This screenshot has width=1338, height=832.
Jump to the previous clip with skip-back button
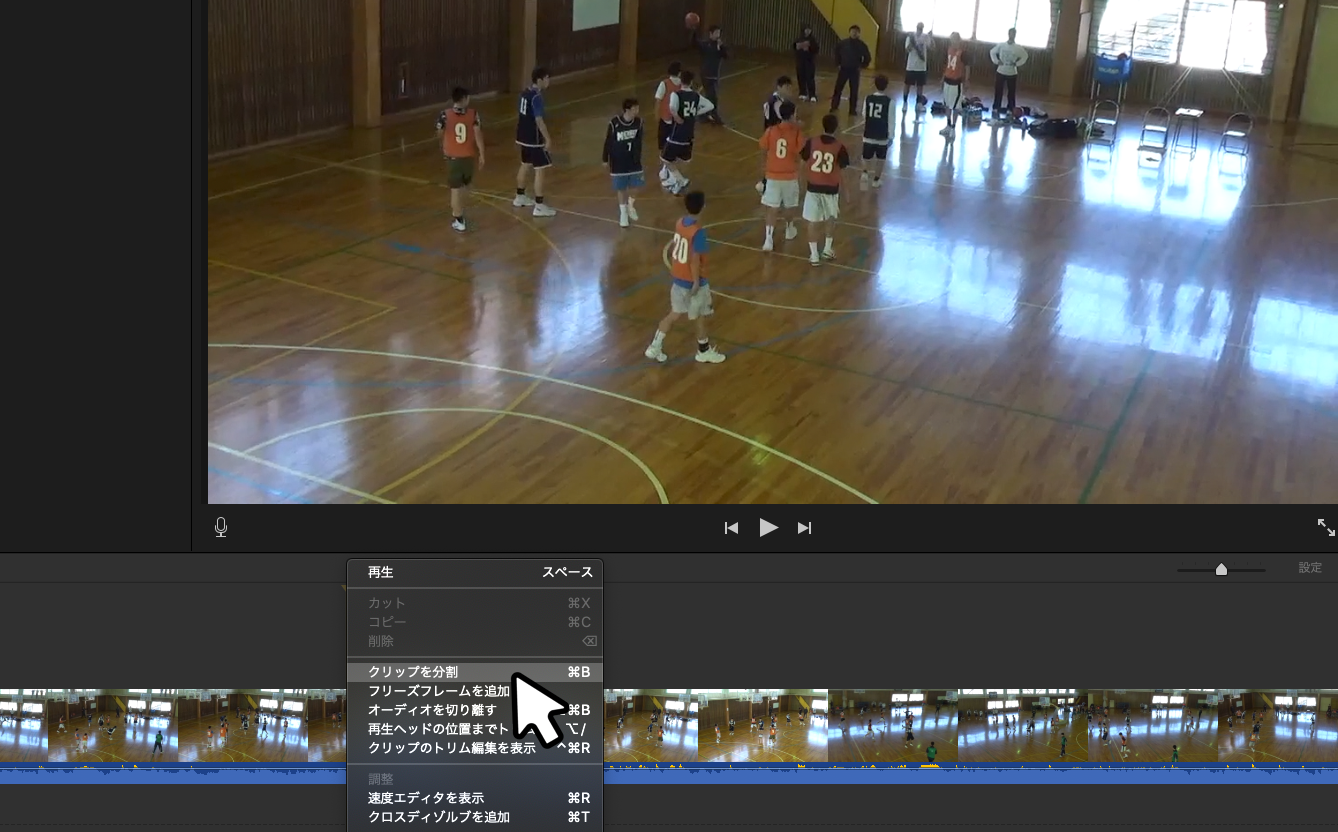click(731, 528)
